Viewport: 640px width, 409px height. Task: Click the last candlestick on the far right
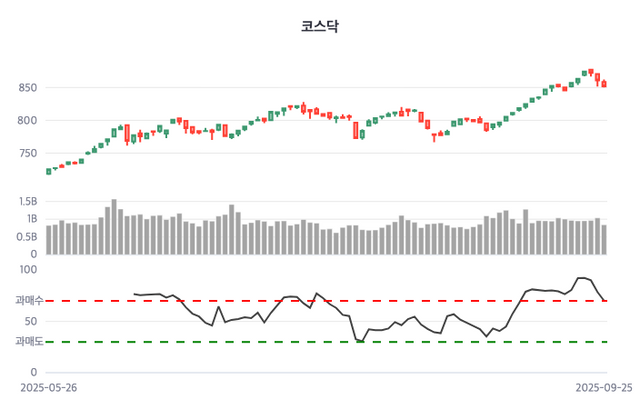604,84
